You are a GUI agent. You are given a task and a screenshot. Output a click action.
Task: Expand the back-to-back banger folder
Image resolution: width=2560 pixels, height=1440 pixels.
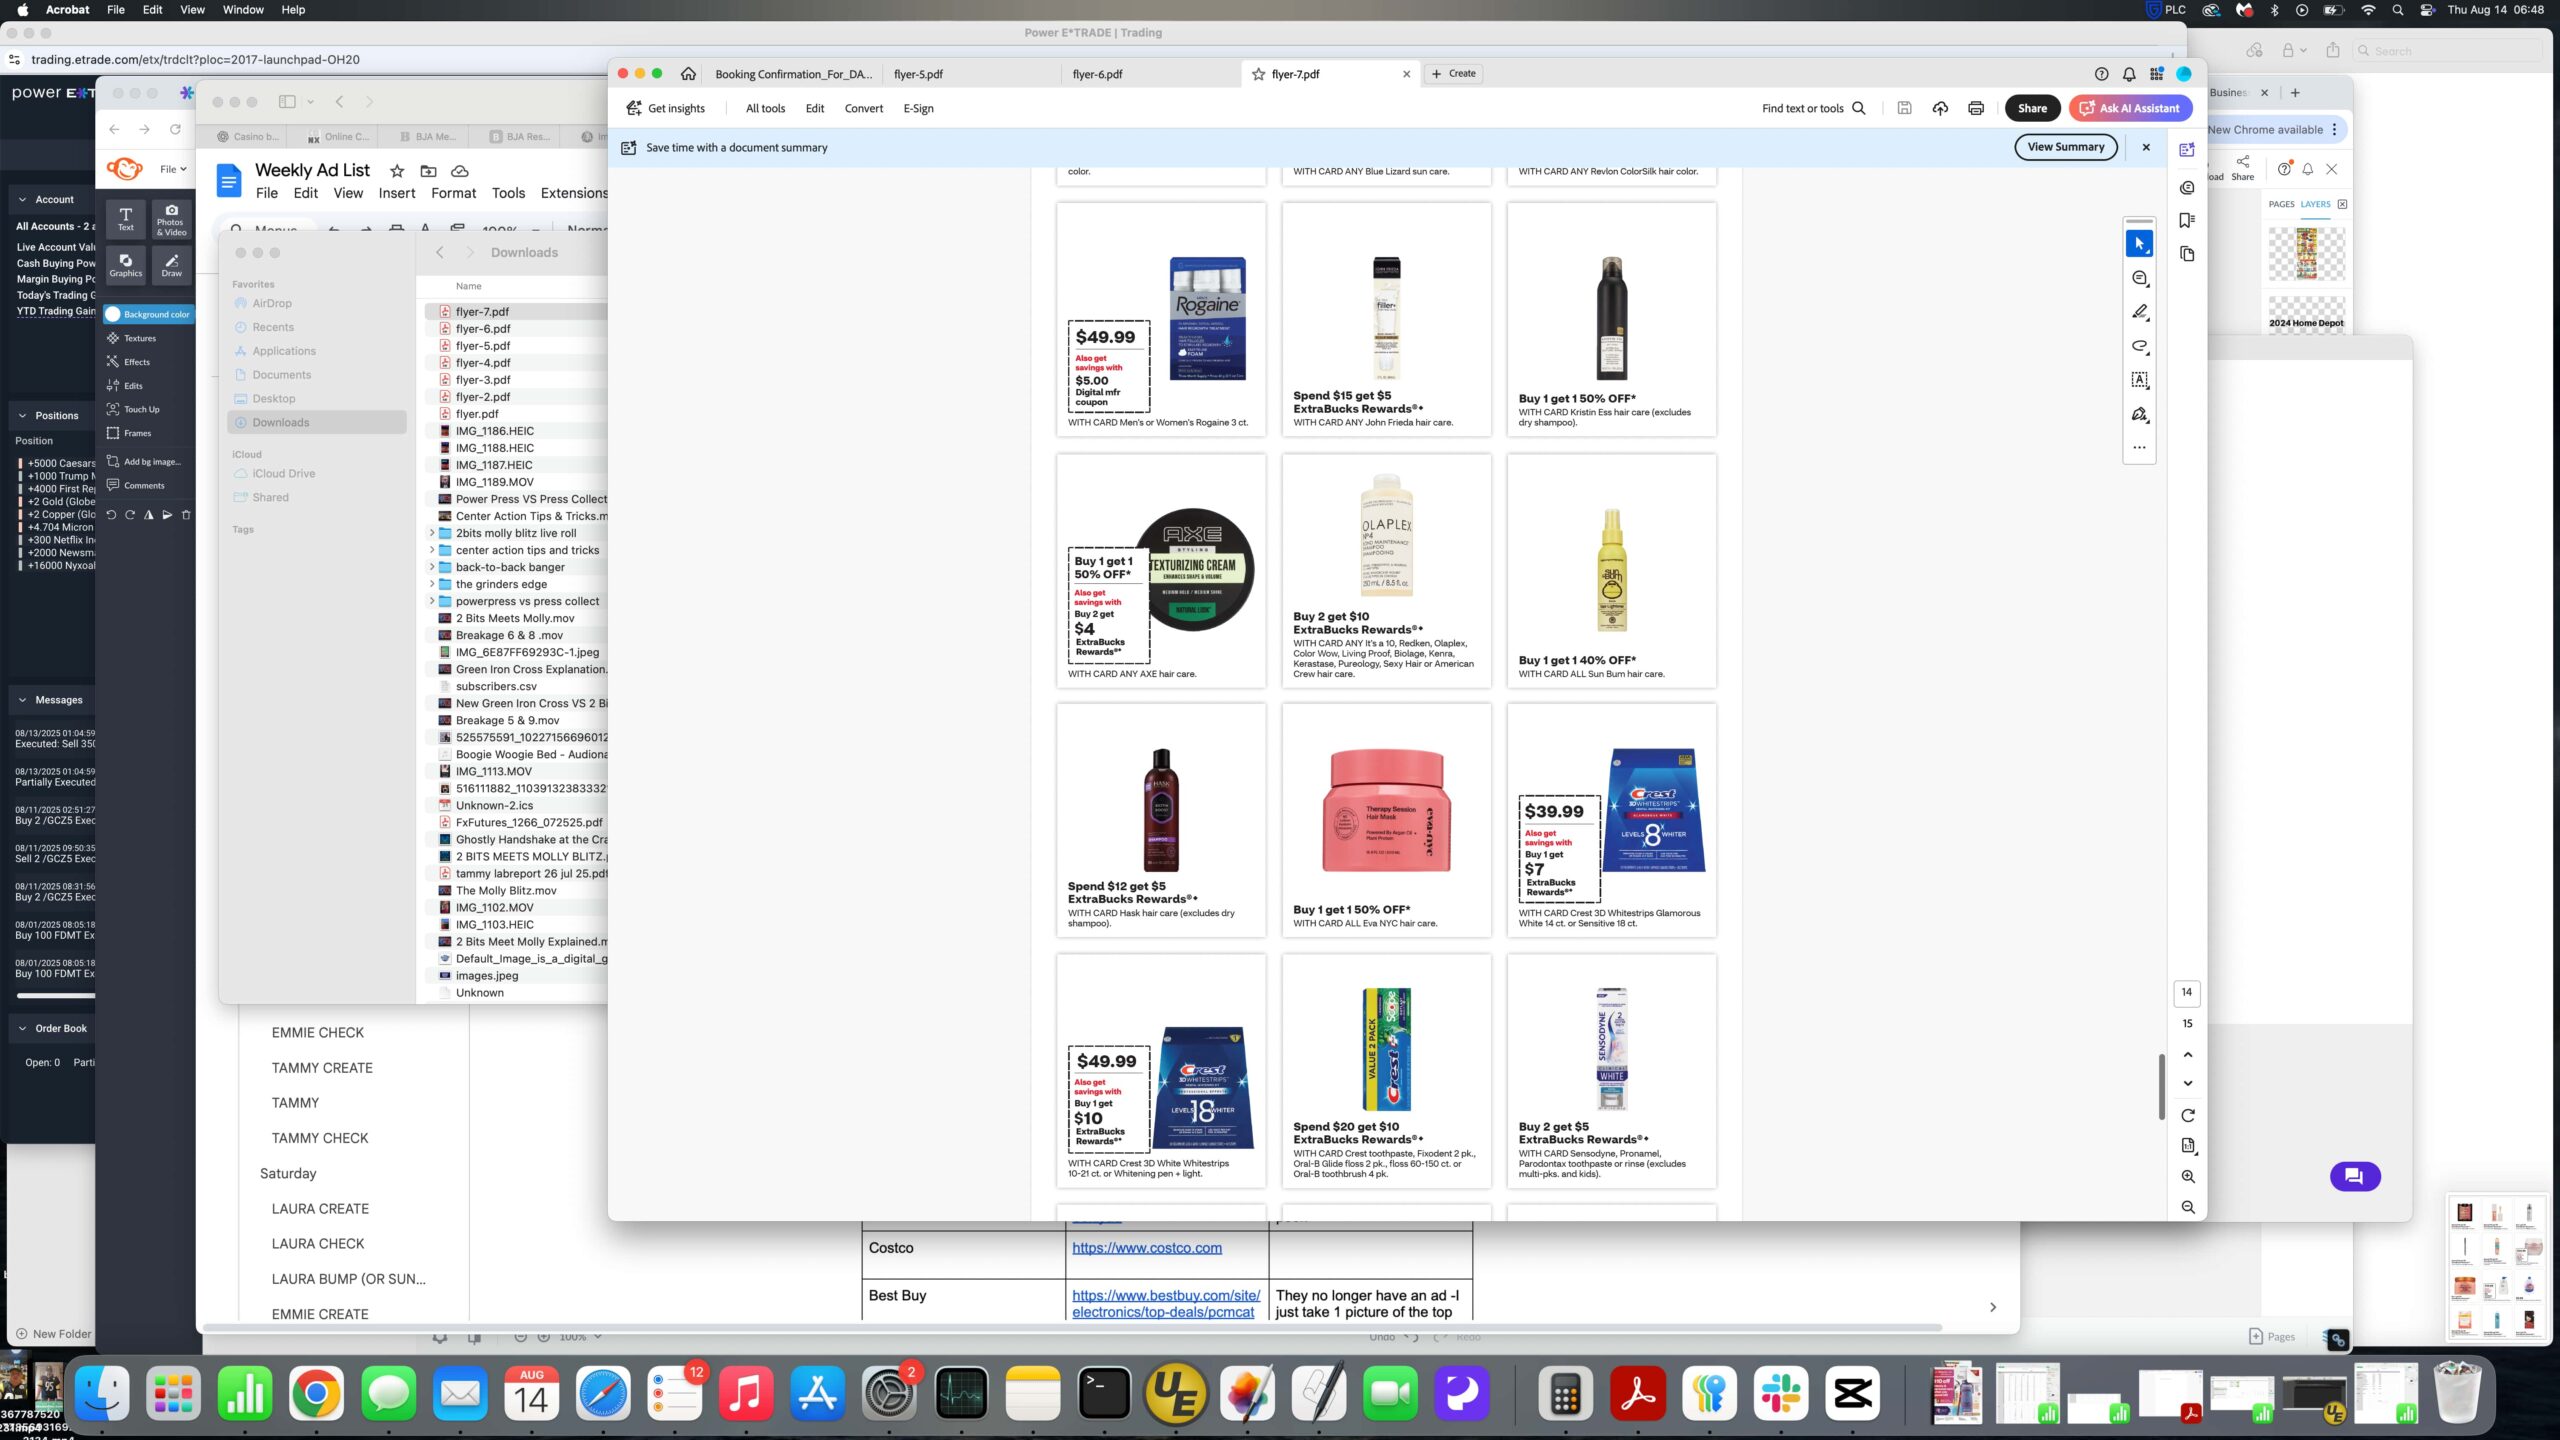[432, 567]
